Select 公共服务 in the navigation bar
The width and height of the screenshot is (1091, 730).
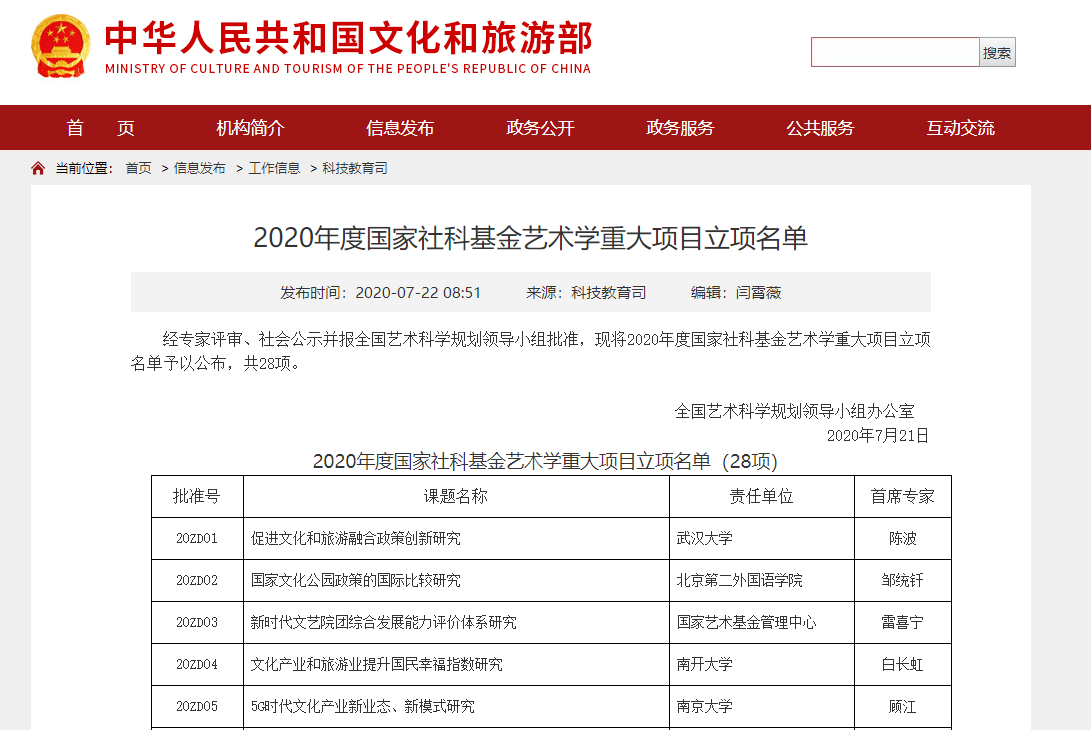coord(820,128)
